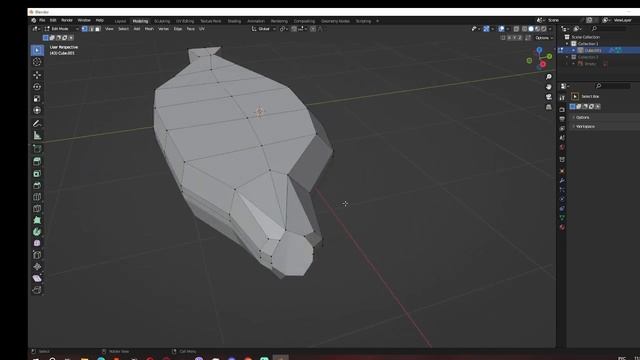Click the pan view hand icon
The image size is (640, 360).
pos(549,87)
